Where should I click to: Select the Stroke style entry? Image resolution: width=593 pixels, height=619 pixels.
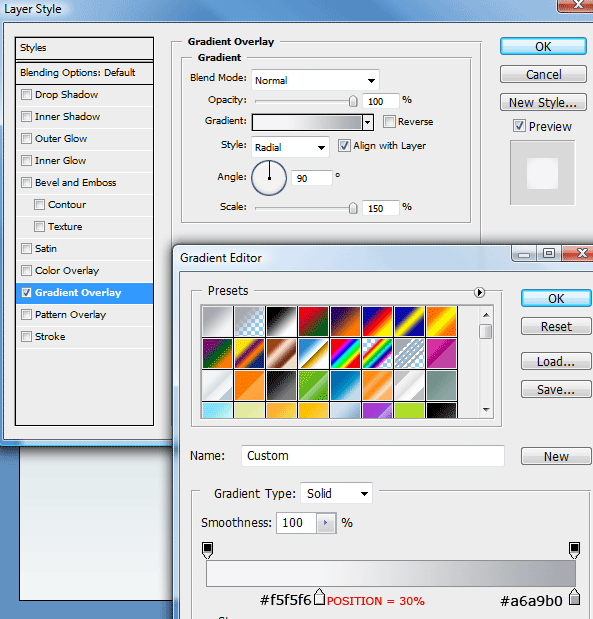click(84, 337)
